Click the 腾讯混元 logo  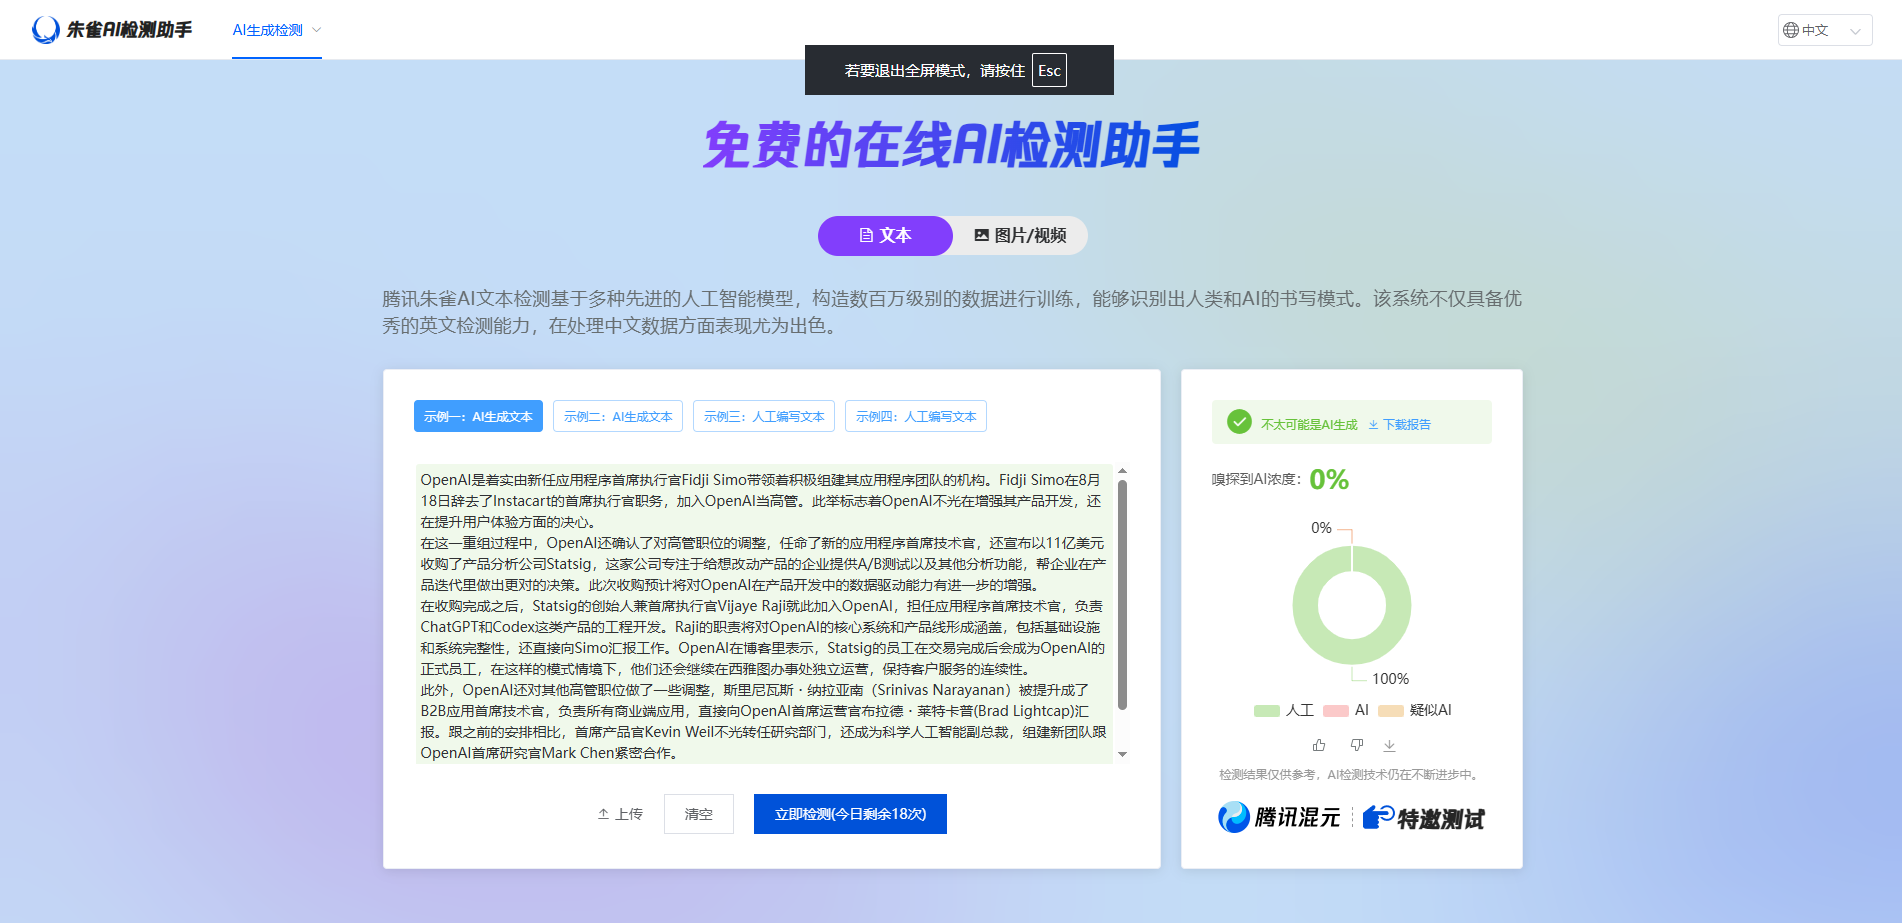(1279, 817)
